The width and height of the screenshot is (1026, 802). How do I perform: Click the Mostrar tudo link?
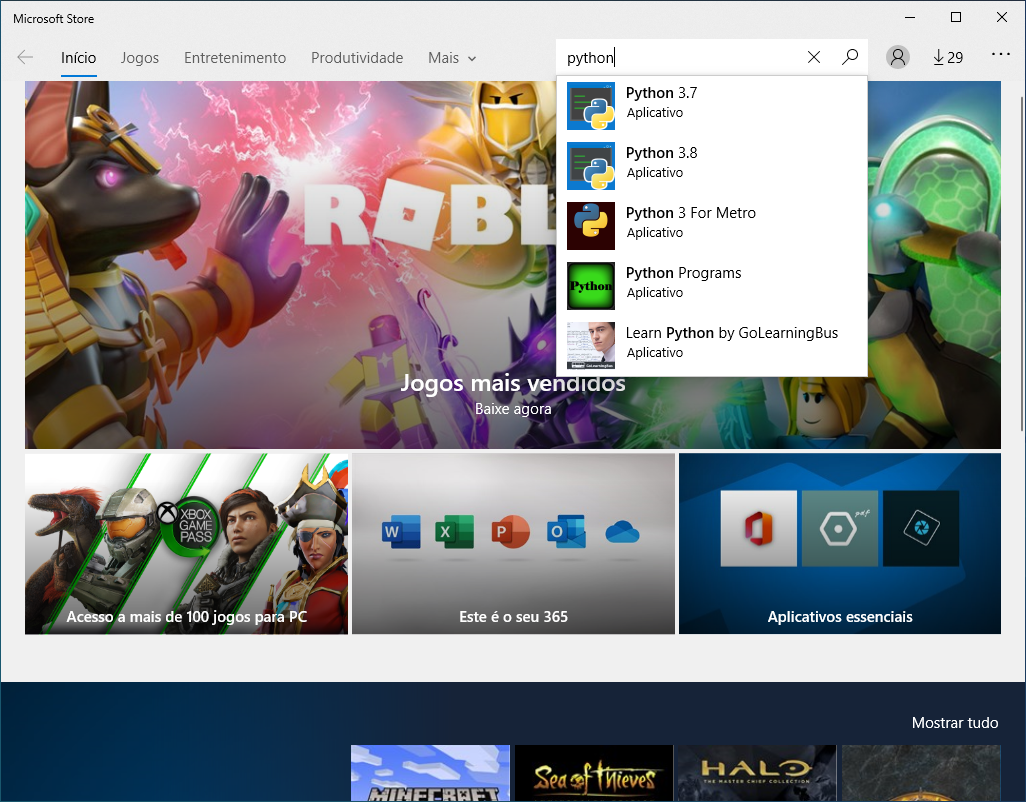[x=954, y=723]
